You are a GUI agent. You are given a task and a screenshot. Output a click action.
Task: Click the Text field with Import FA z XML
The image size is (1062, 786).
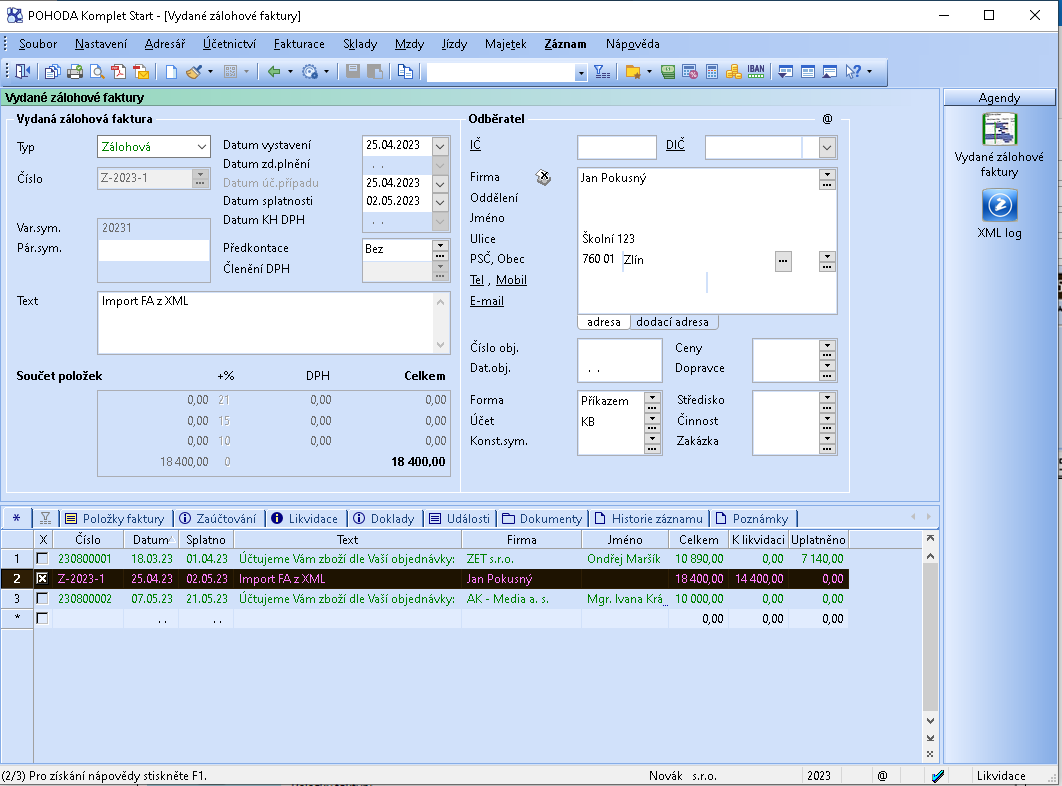coord(274,323)
